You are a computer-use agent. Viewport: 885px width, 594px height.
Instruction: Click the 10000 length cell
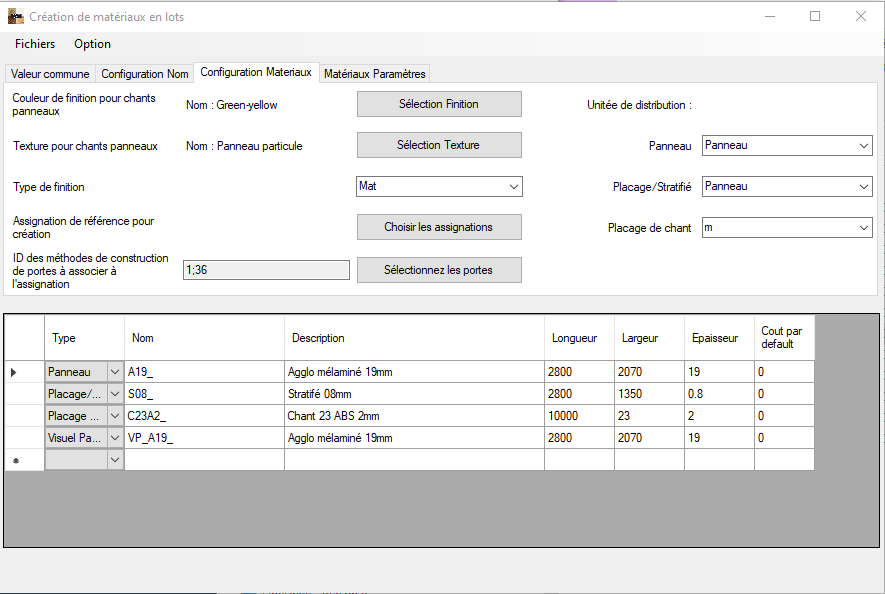580,416
